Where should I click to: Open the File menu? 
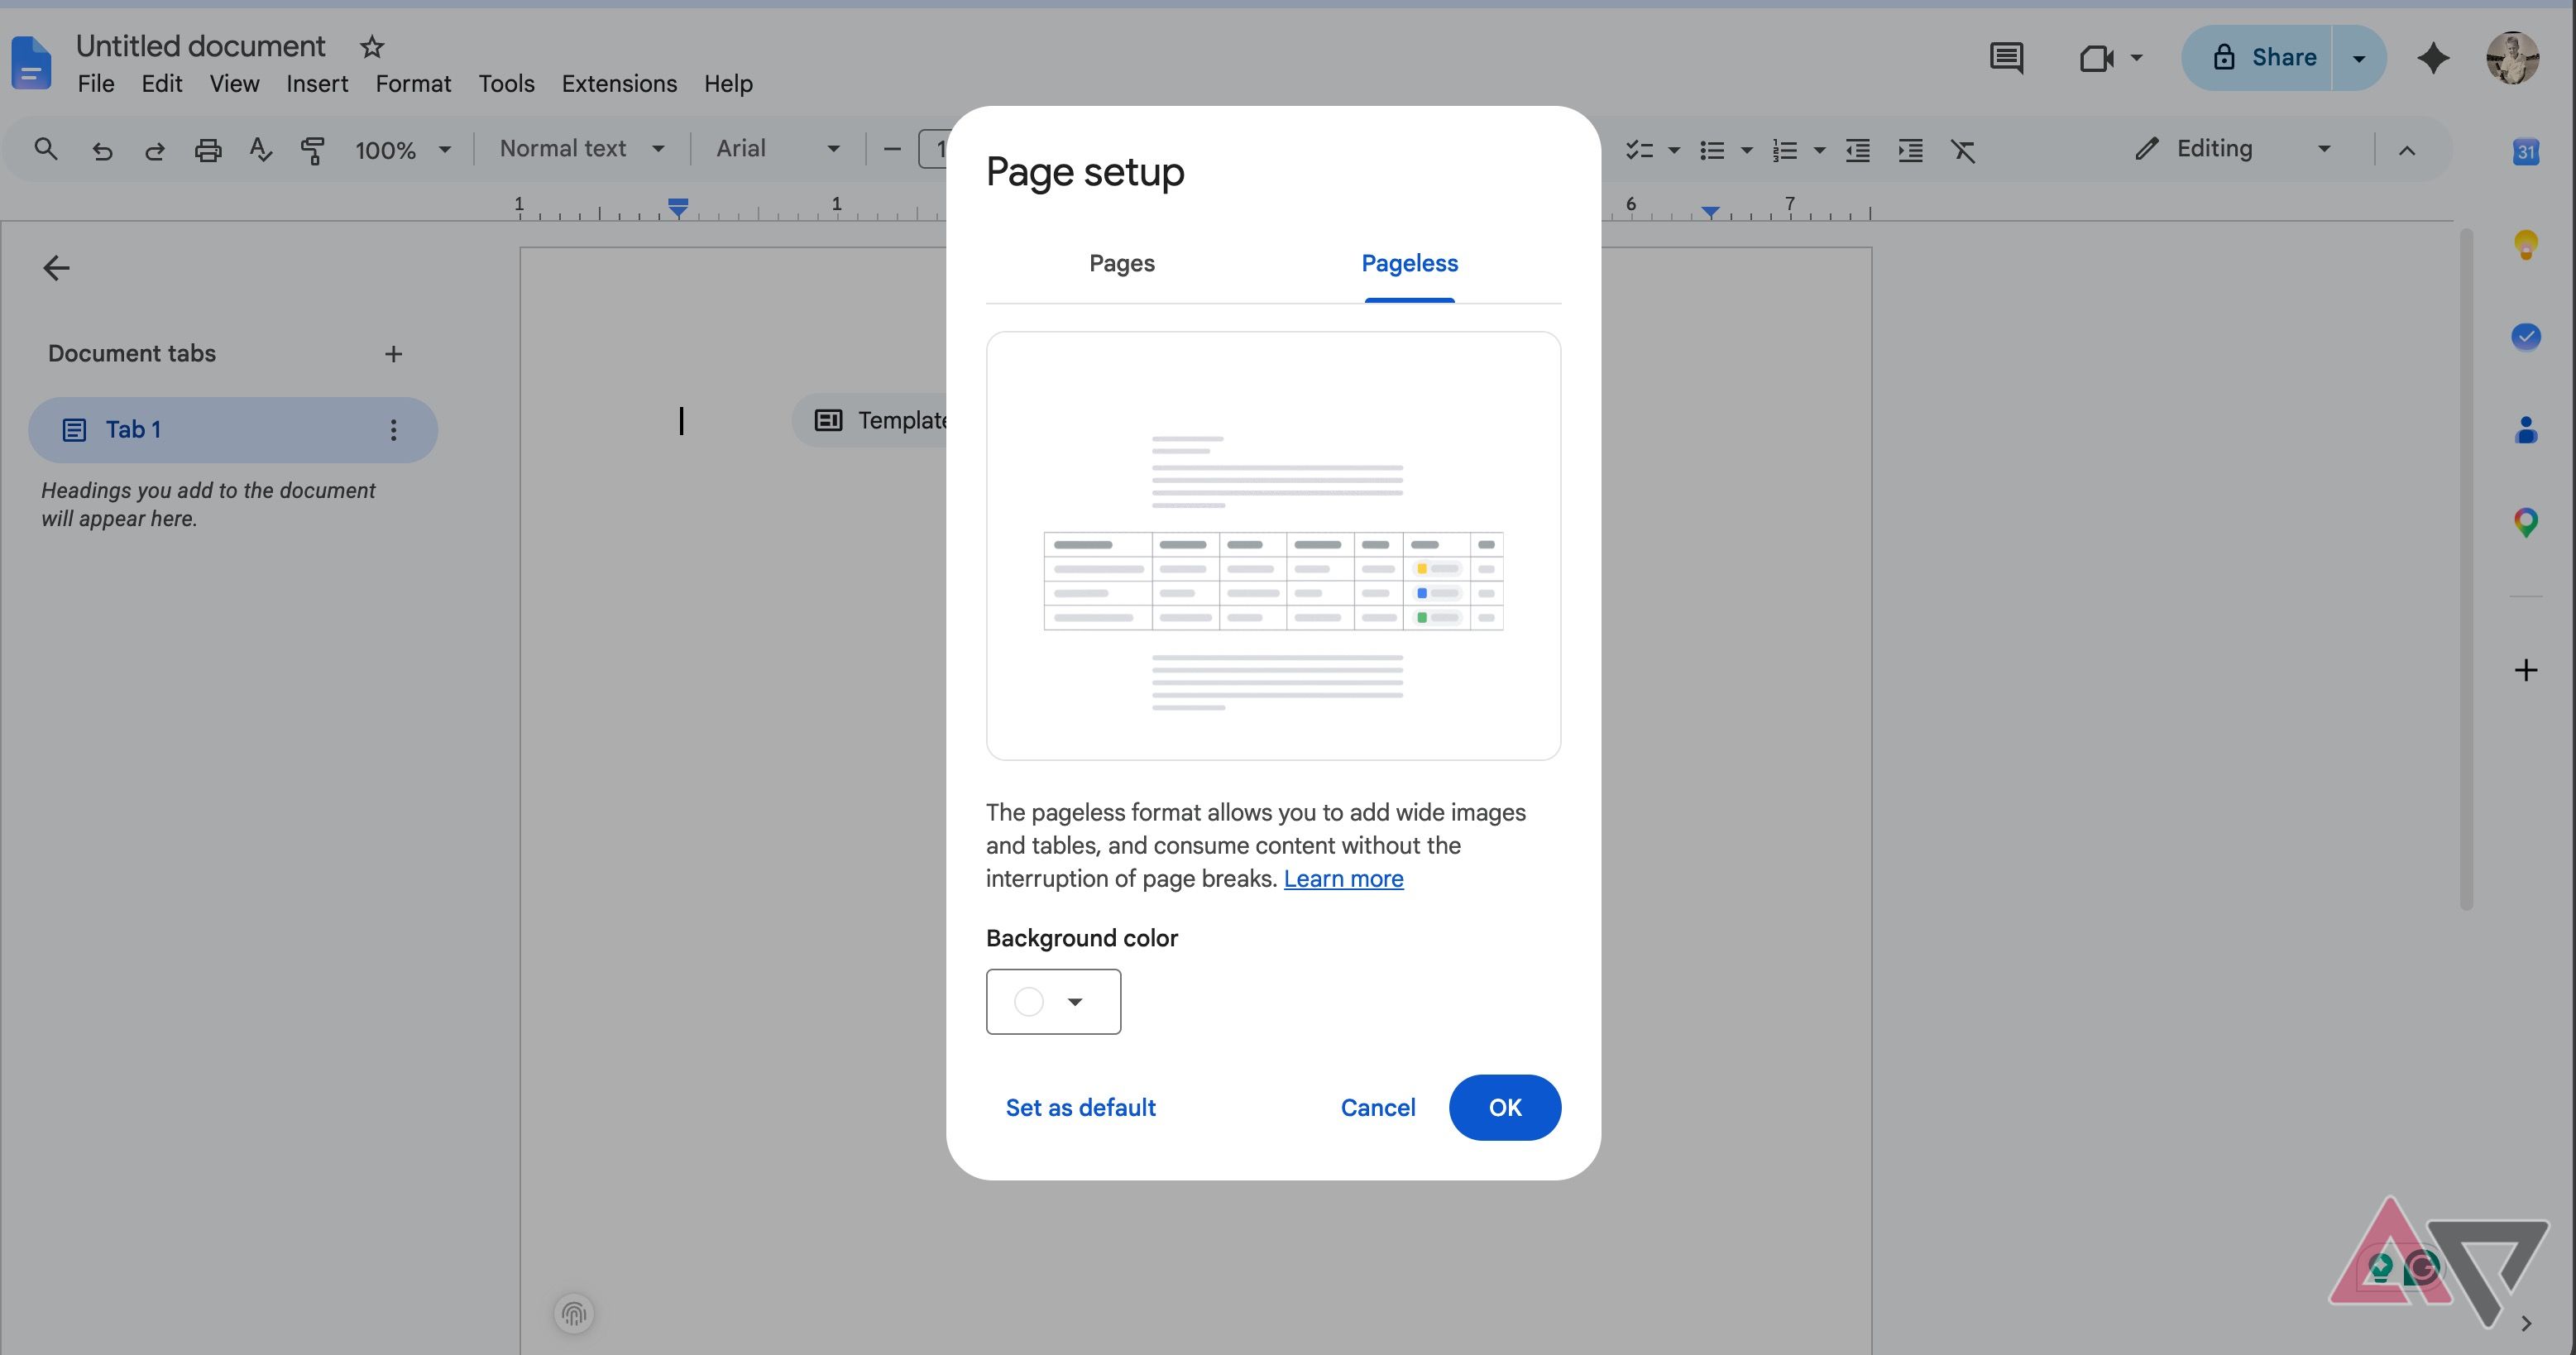tap(96, 84)
